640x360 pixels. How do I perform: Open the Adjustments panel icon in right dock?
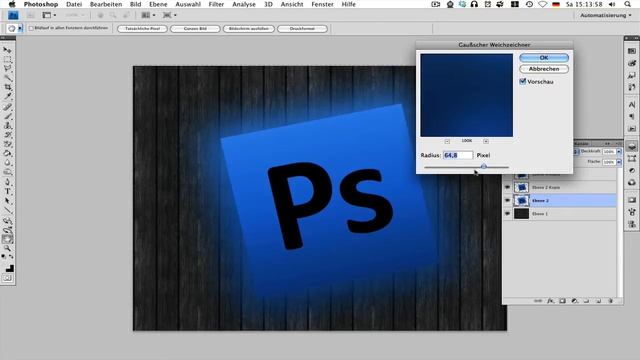point(632,170)
